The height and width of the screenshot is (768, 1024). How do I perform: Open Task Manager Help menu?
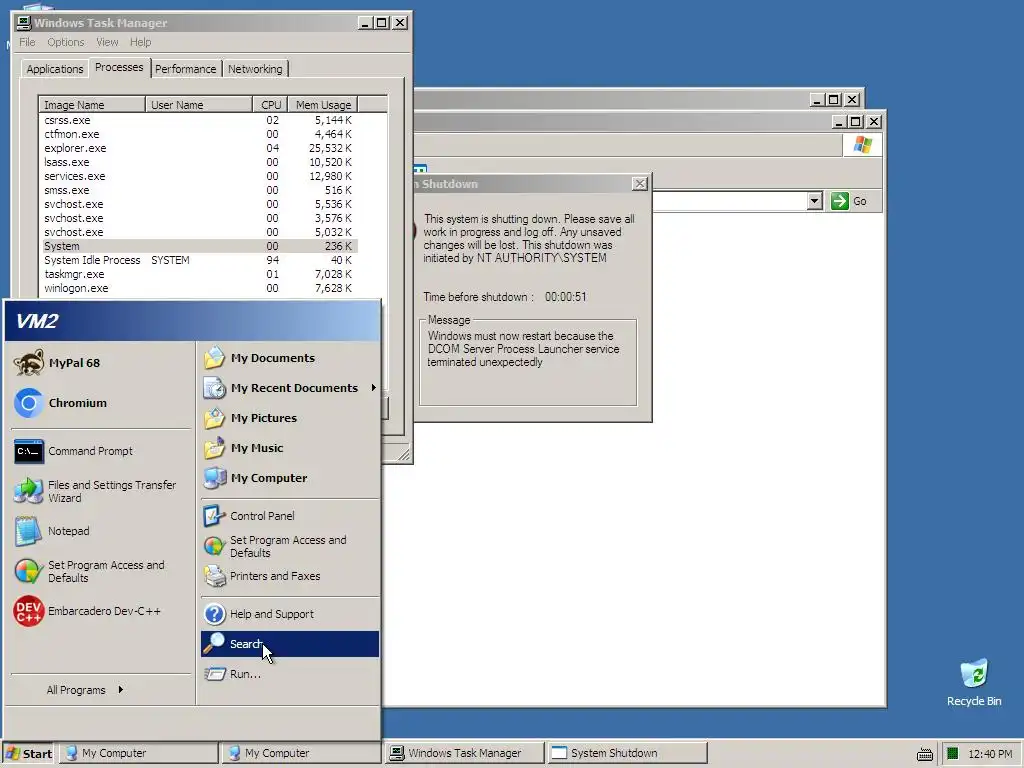click(x=140, y=42)
